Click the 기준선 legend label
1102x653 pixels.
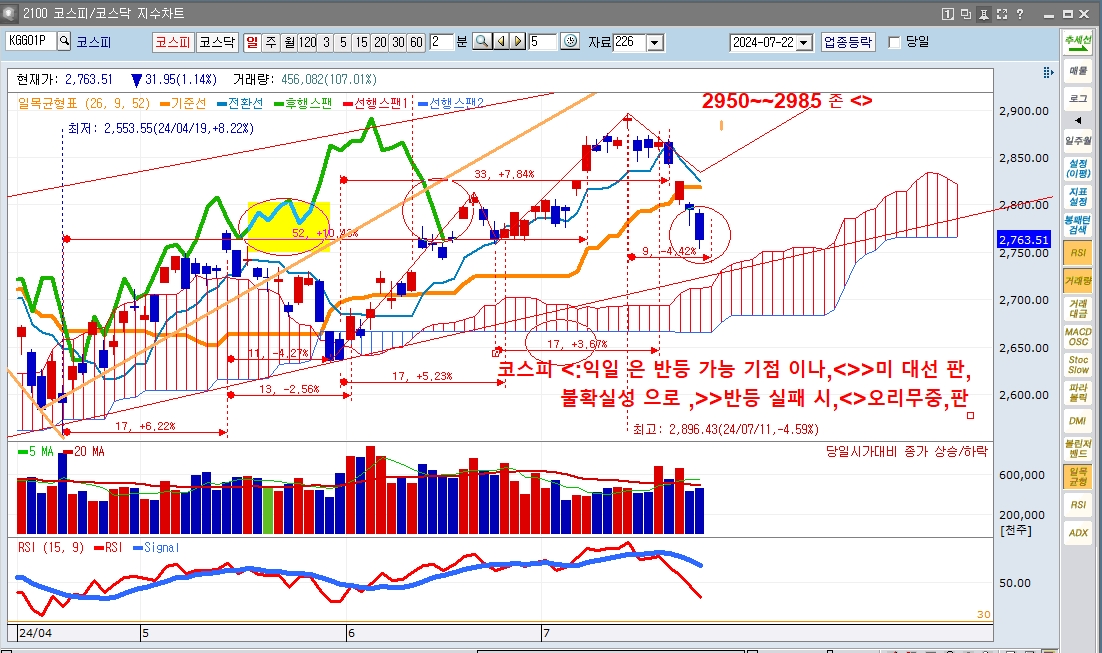[x=183, y=103]
